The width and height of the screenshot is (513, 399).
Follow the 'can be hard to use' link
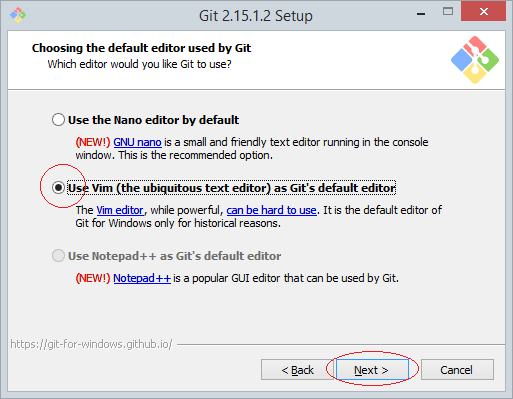[271, 210]
